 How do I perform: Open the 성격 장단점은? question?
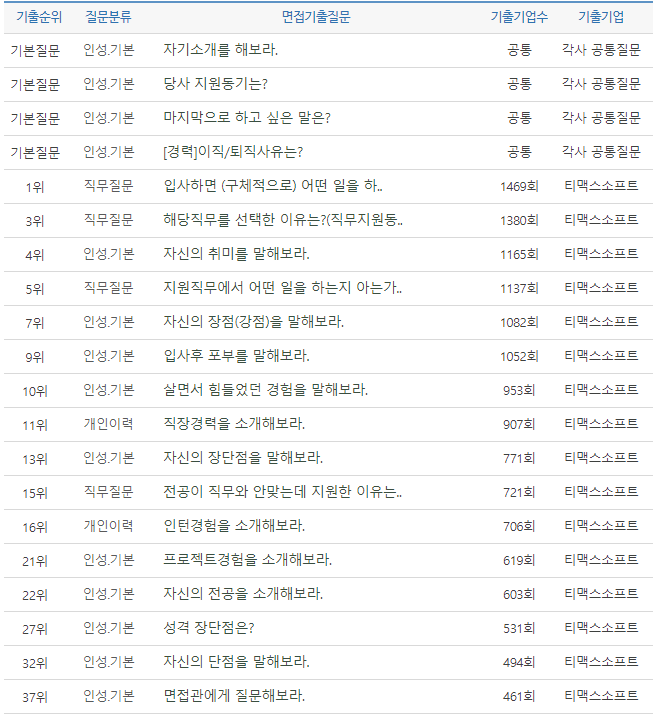click(209, 628)
